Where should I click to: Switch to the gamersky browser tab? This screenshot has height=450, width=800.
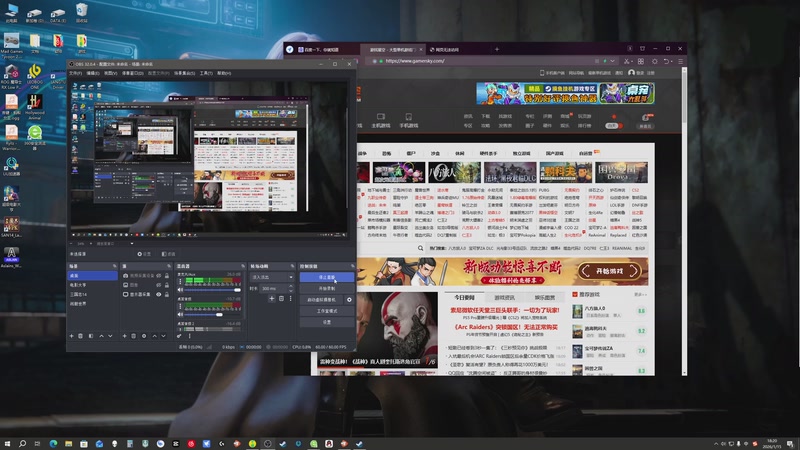click(392, 49)
